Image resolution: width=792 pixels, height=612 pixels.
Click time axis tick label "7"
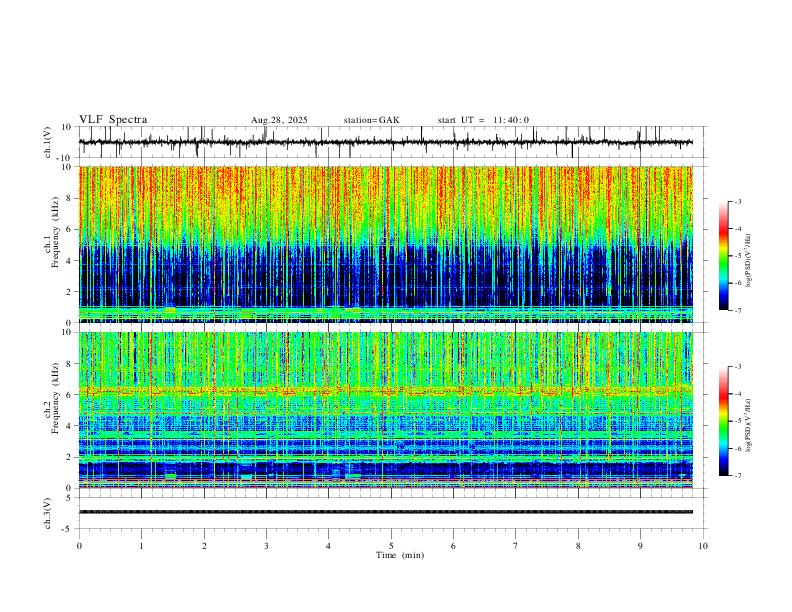pos(516,546)
